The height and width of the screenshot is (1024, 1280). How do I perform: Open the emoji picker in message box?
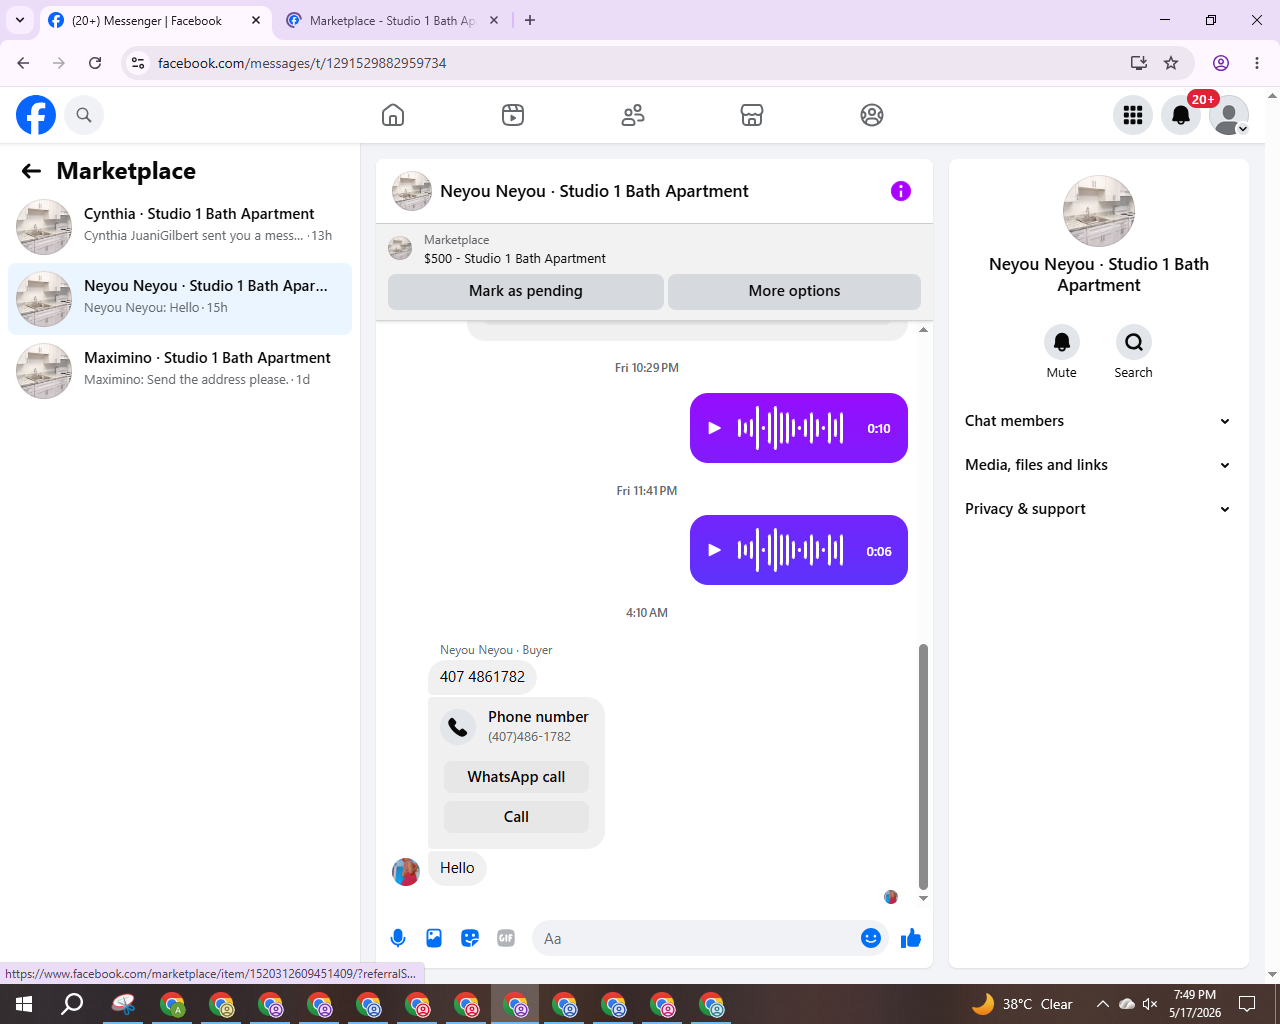(x=871, y=938)
